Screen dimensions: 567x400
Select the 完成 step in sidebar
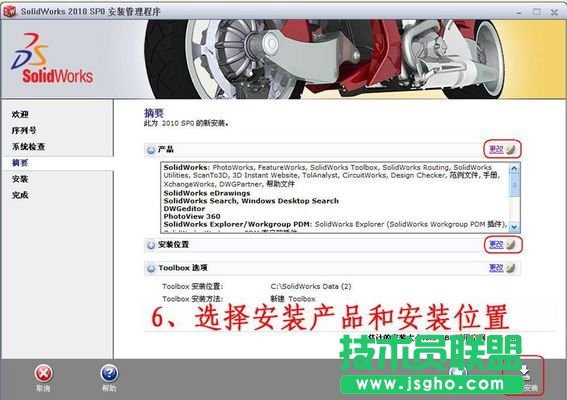click(20, 195)
